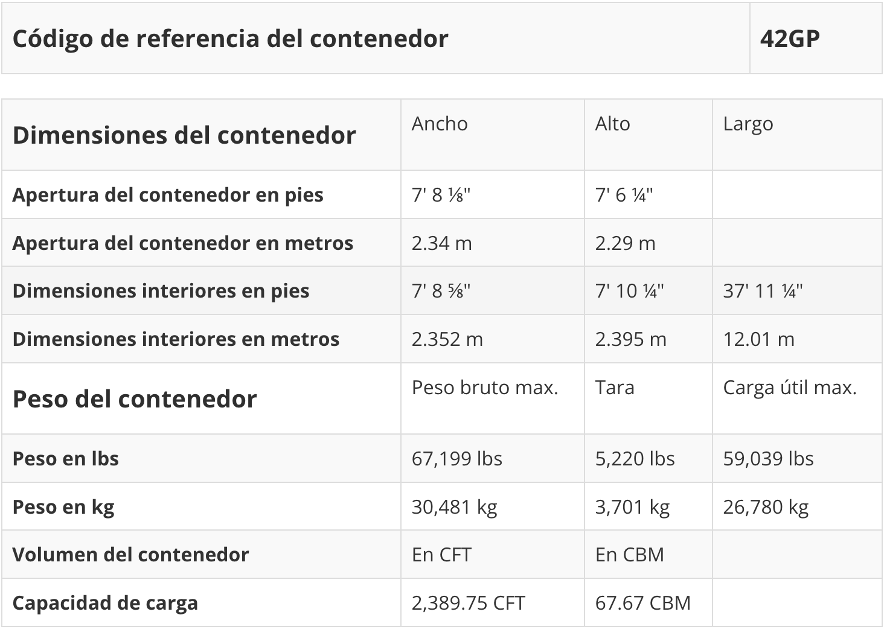The height and width of the screenshot is (630, 884).
Task: Select the 37' 11 ¼" interior length cell
Action: [763, 291]
